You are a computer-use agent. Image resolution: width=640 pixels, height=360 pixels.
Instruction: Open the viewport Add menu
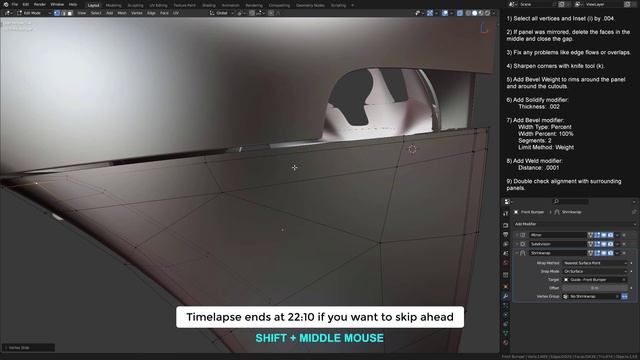click(109, 13)
